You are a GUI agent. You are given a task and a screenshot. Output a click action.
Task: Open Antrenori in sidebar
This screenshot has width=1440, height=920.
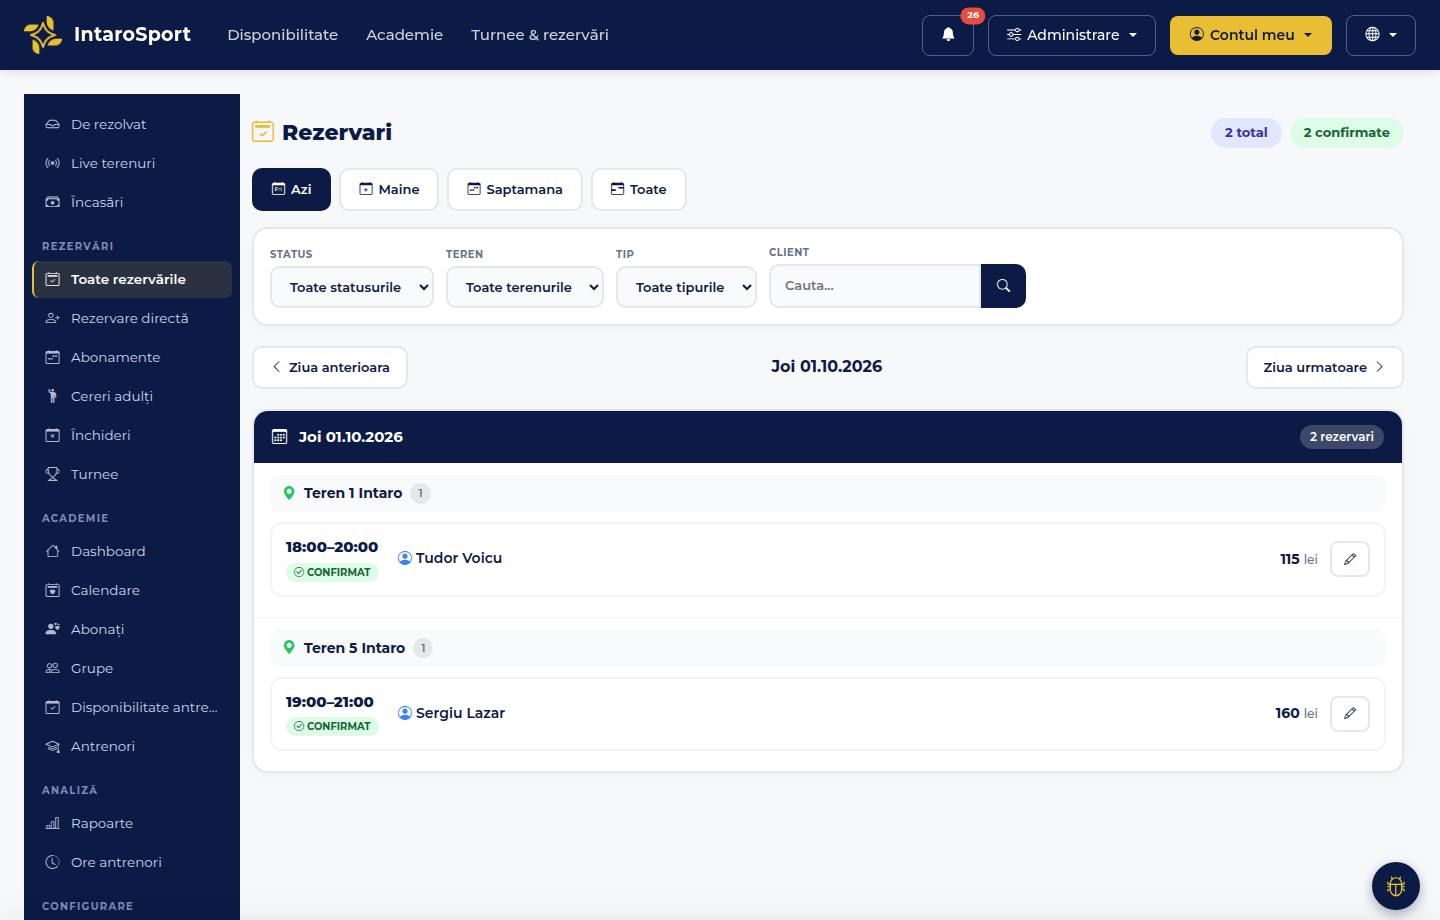[x=132, y=746]
